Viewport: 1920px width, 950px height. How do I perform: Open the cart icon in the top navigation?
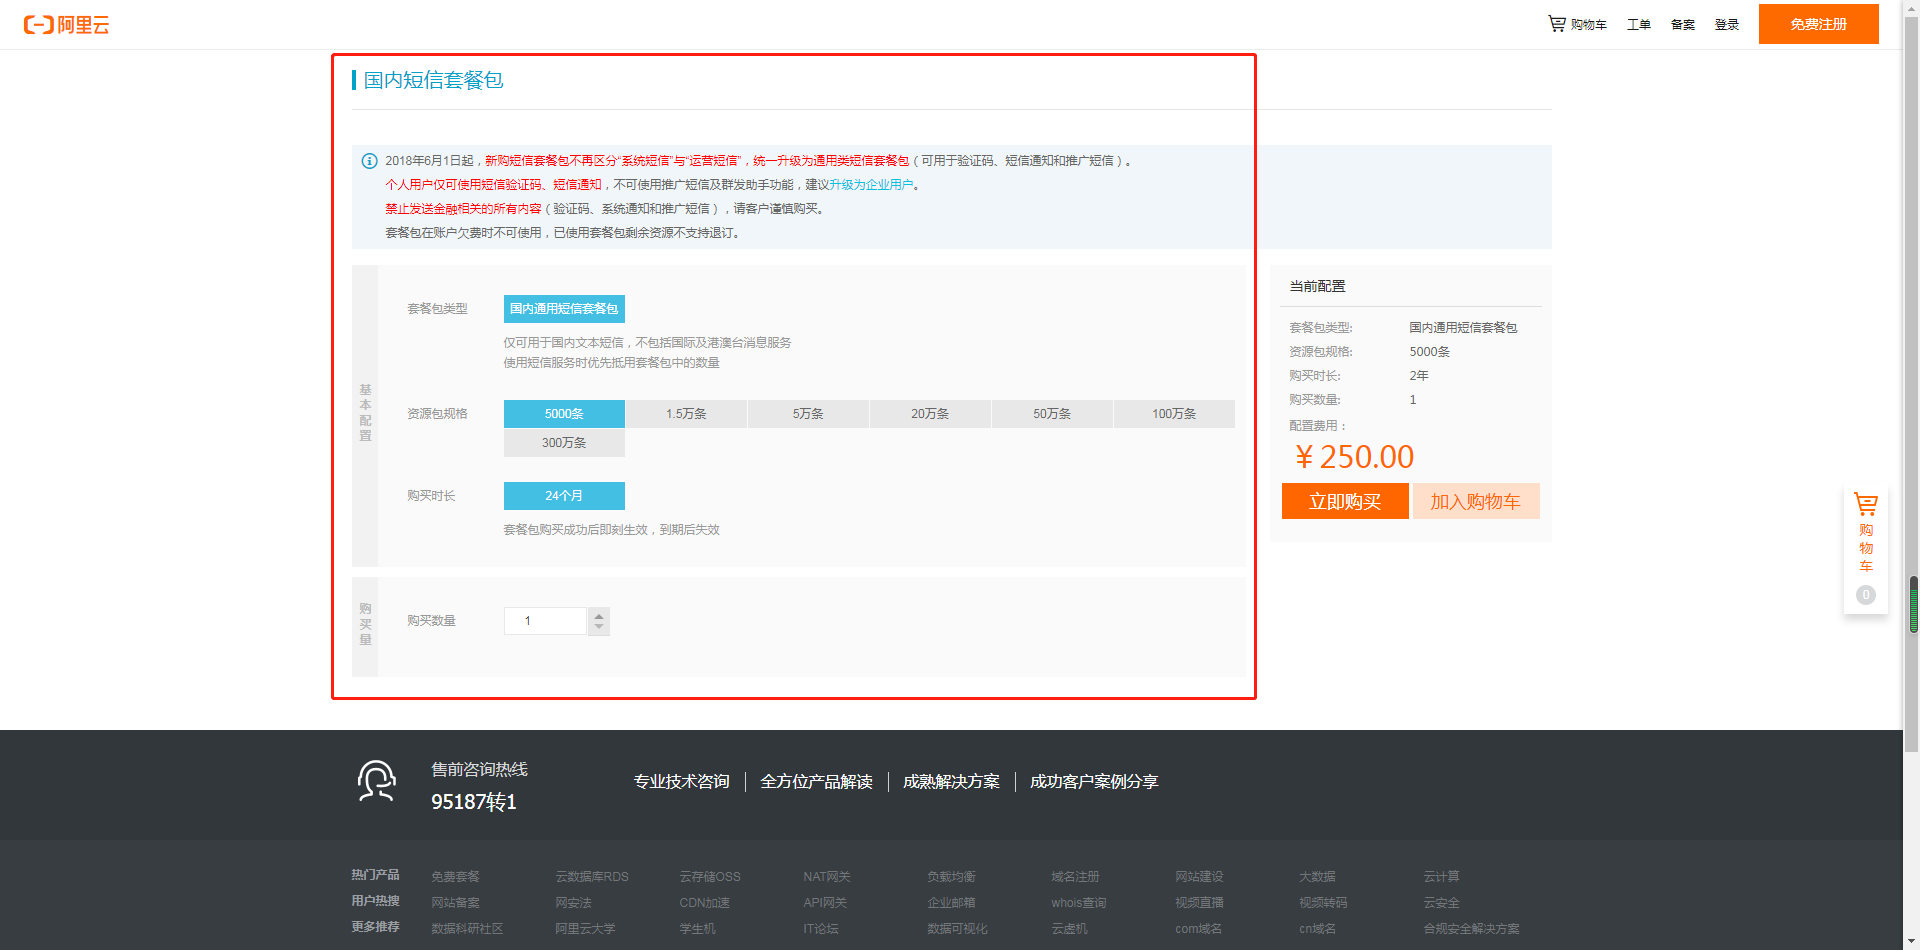coord(1557,23)
